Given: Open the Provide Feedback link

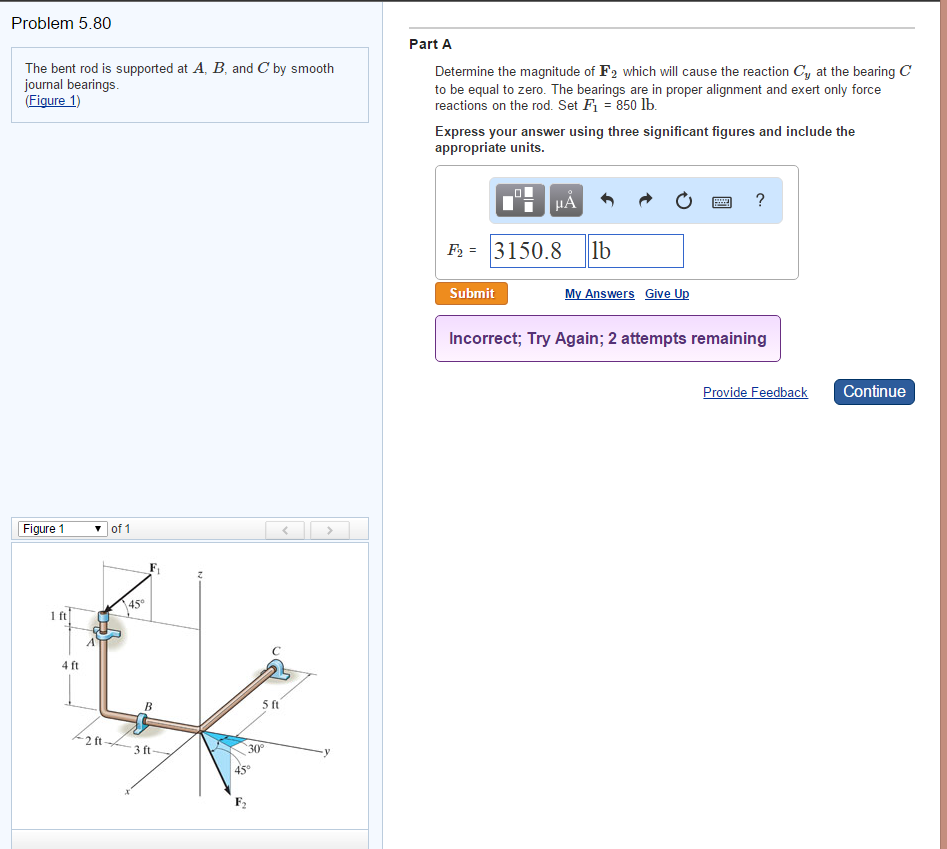Looking at the screenshot, I should 755,392.
